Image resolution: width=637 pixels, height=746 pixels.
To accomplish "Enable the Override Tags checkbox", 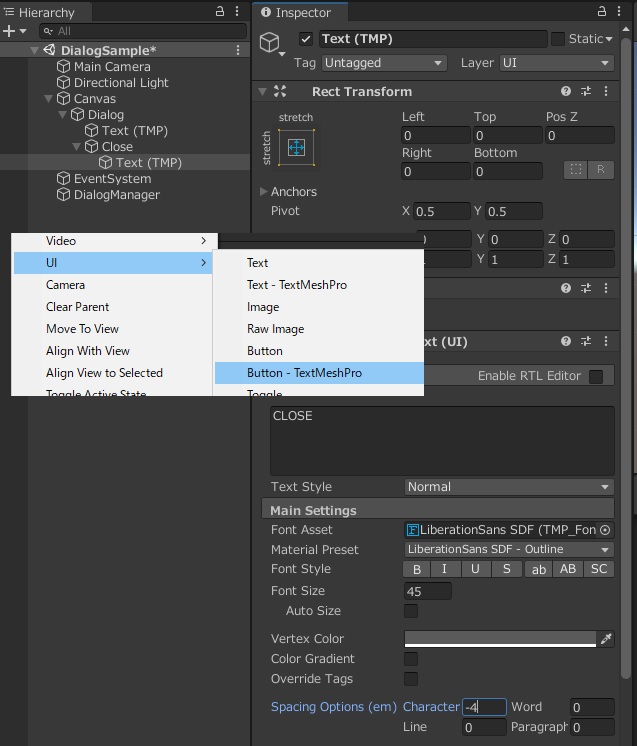I will pyautogui.click(x=411, y=679).
